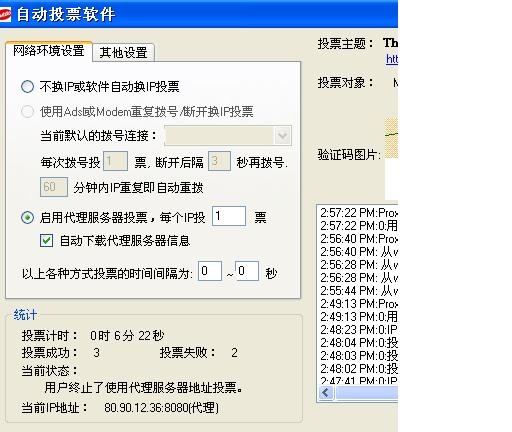
Task: Click the horizontal scrollbar track of log
Action: [x=367, y=393]
